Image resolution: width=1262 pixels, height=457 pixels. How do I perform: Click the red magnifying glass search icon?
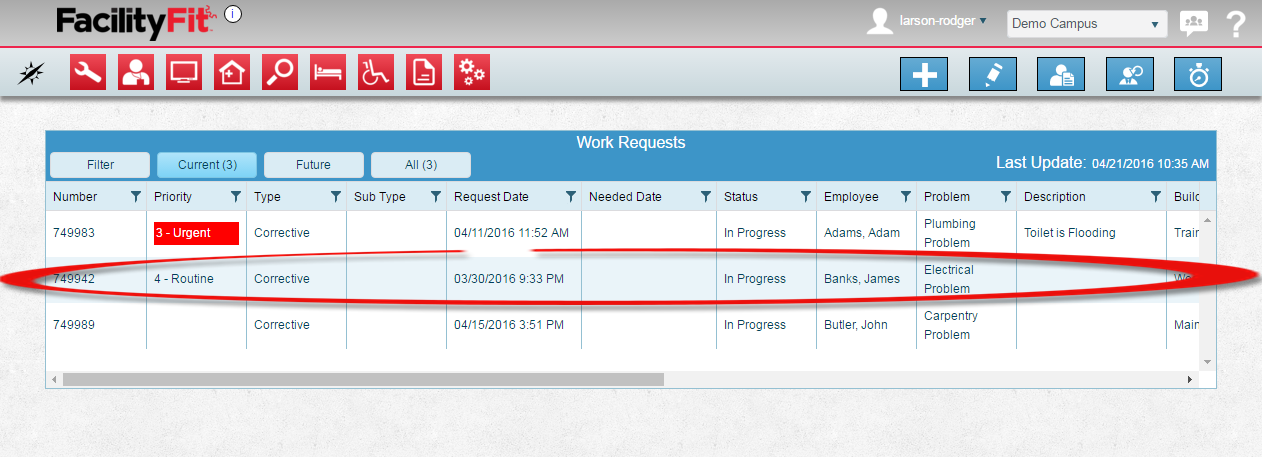[280, 73]
